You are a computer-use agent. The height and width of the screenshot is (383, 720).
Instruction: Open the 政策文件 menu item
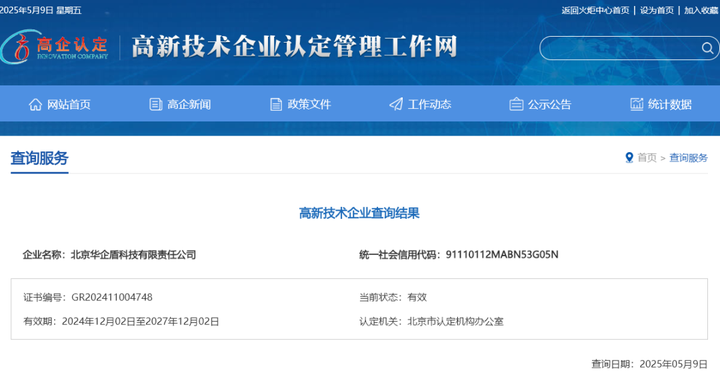300,105
